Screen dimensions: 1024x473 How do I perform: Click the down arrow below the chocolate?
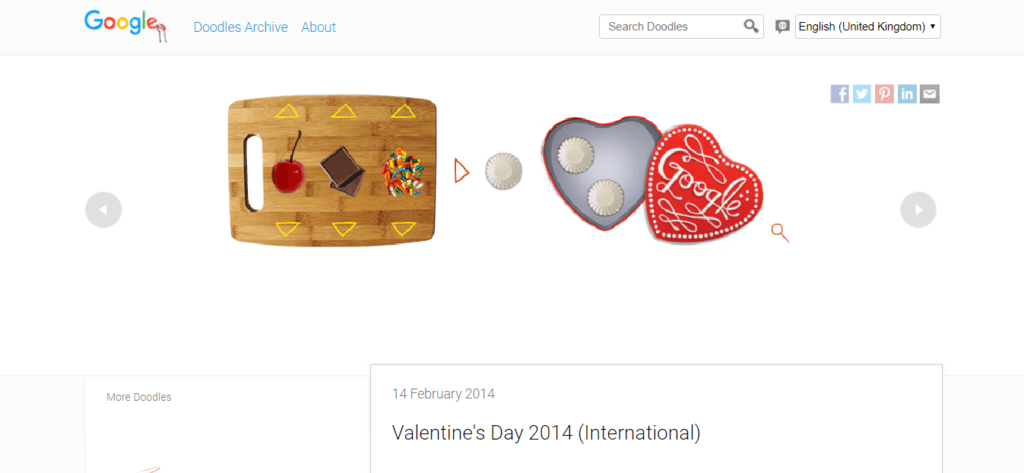[344, 229]
